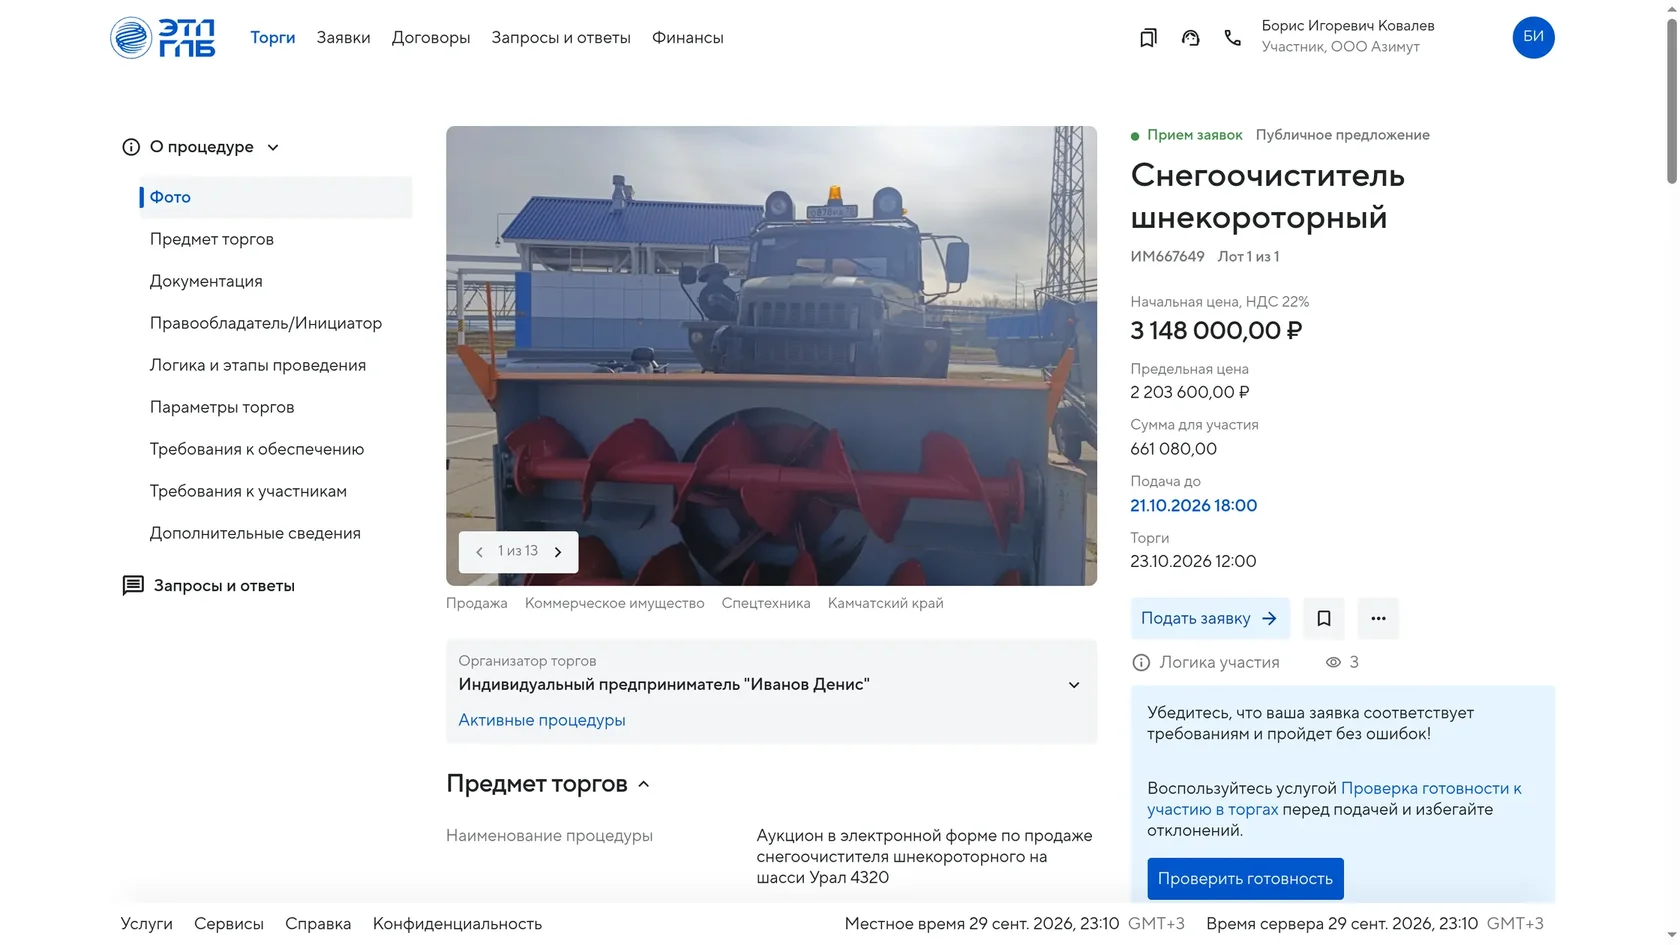Open Услуги in the footer
1680x945 pixels.
click(x=147, y=924)
